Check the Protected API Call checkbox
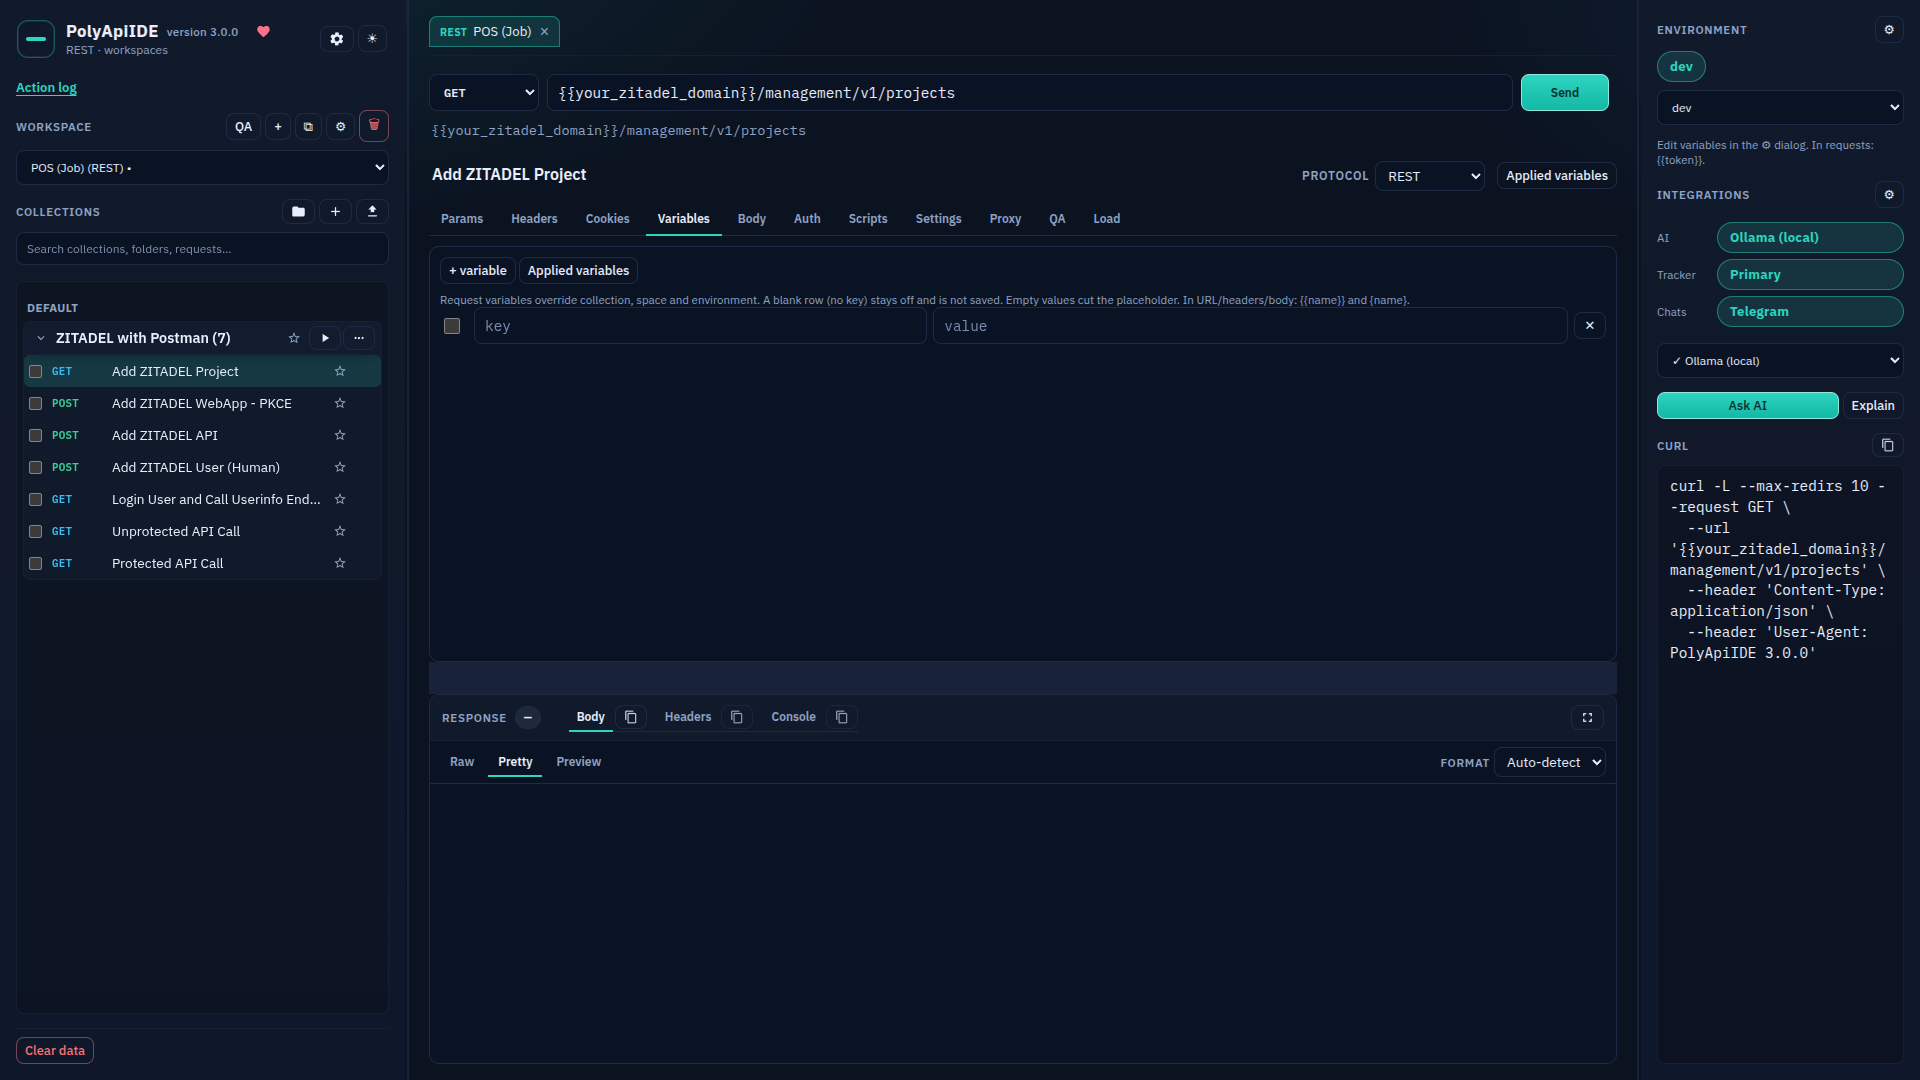Screen dimensions: 1920x1080 pos(36,564)
